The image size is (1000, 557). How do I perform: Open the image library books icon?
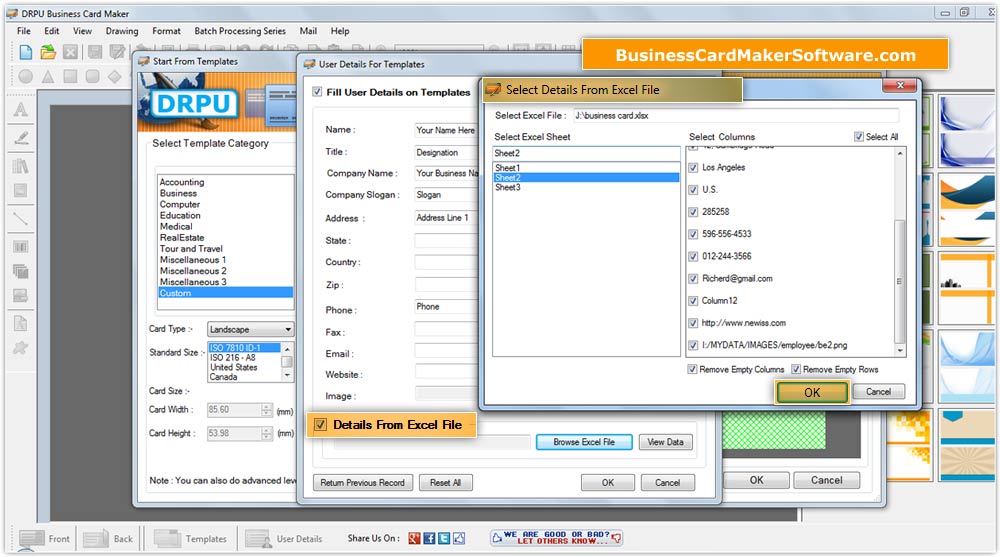pyautogui.click(x=20, y=166)
